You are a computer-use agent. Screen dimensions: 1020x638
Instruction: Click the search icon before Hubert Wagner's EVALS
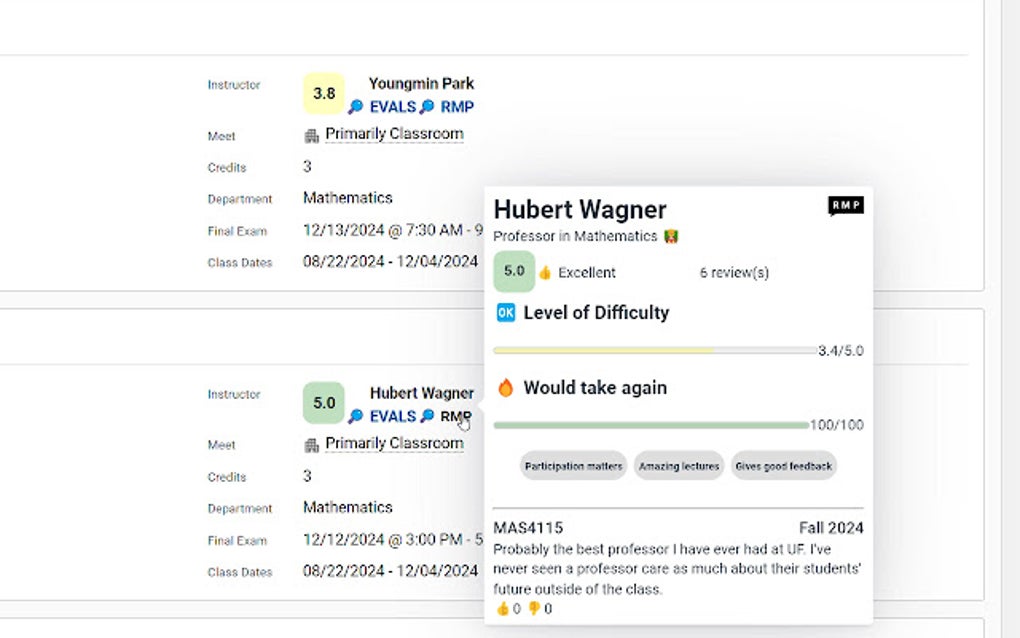356,416
